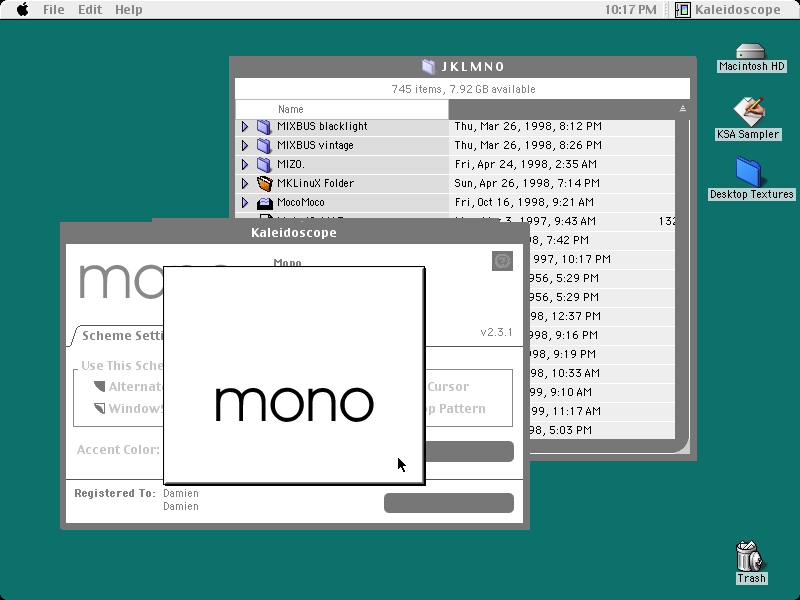Click the JKLMNO title folder icon
The height and width of the screenshot is (600, 800).
pyautogui.click(x=429, y=66)
